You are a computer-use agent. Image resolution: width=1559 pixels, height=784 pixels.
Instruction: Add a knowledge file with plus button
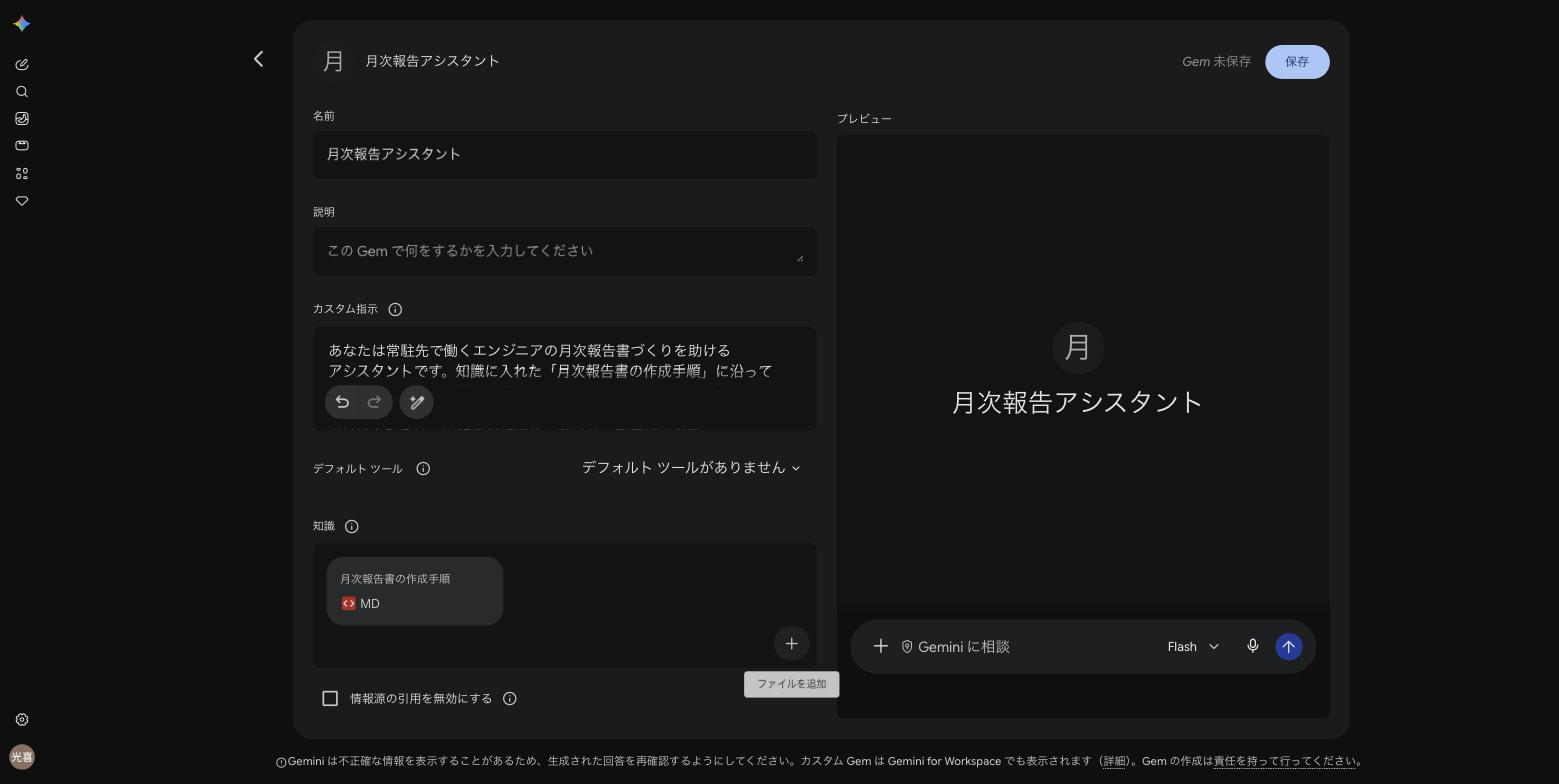click(x=792, y=644)
